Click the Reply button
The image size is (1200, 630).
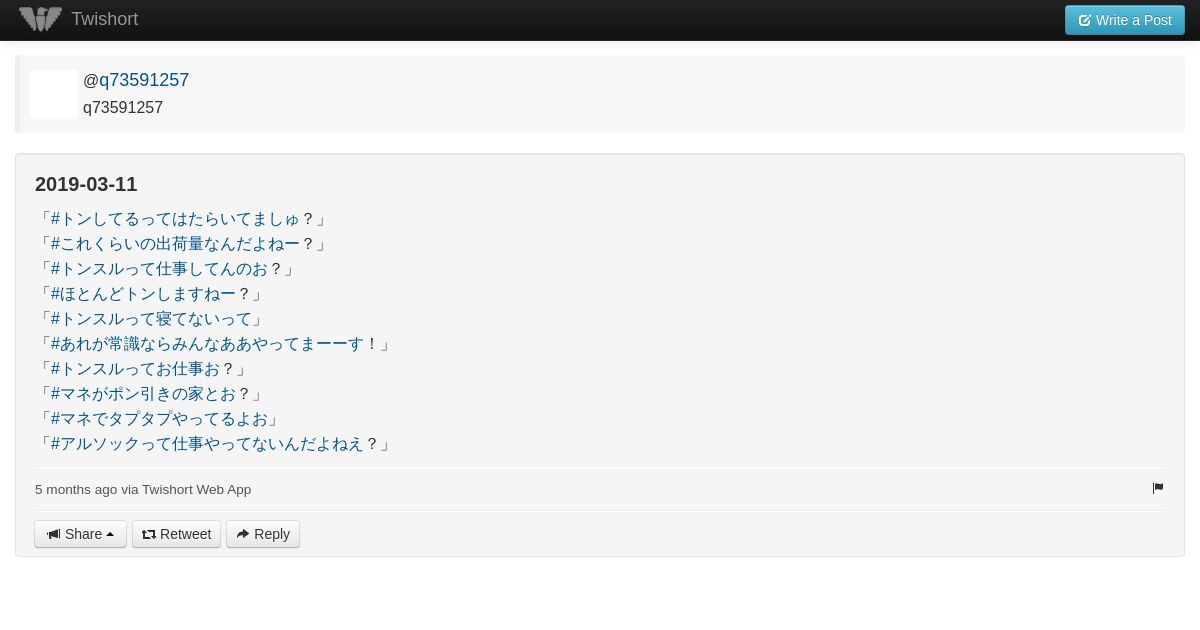point(263,534)
